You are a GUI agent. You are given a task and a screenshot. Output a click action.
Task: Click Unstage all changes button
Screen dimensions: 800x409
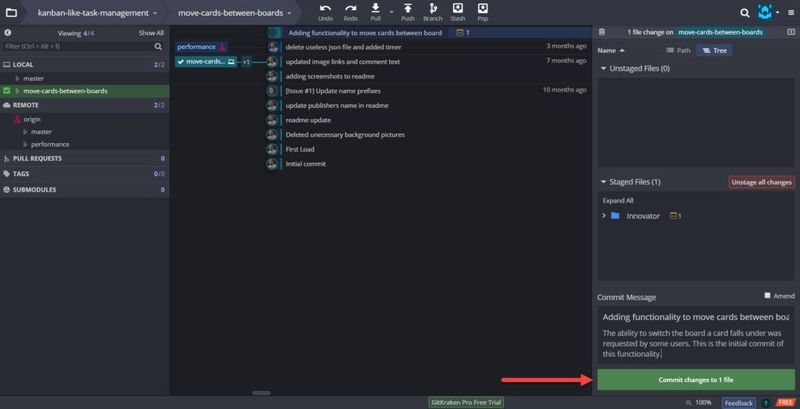click(761, 182)
